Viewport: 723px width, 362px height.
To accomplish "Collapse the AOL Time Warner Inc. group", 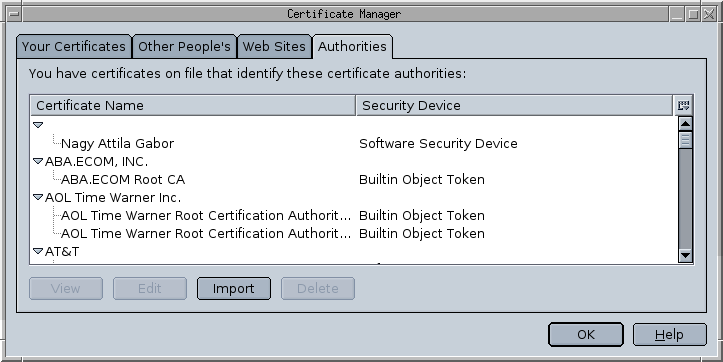I will [x=38, y=197].
